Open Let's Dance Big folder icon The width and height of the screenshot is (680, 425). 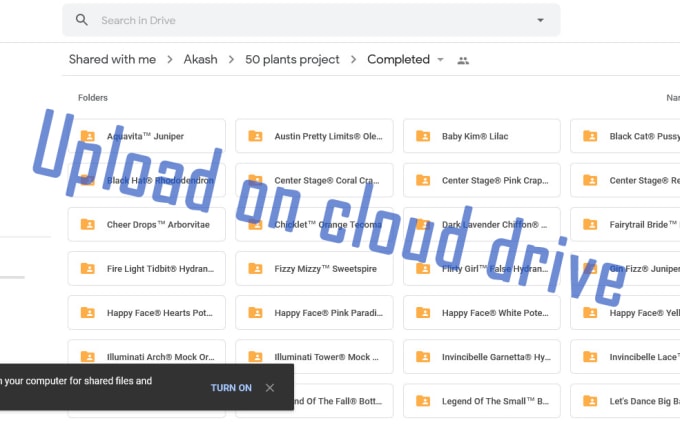(x=590, y=401)
